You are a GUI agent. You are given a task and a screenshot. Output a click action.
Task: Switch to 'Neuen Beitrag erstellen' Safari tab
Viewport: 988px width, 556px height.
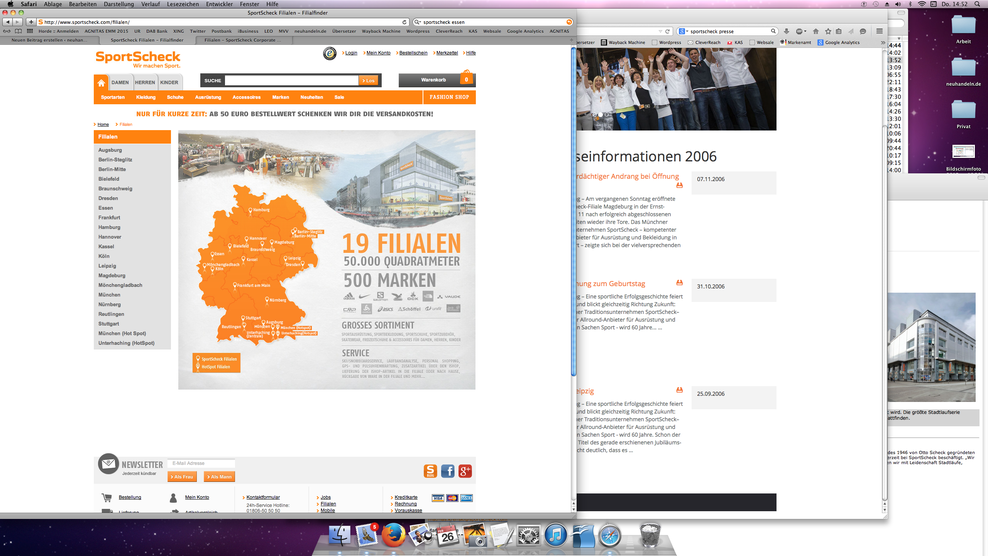pos(49,40)
